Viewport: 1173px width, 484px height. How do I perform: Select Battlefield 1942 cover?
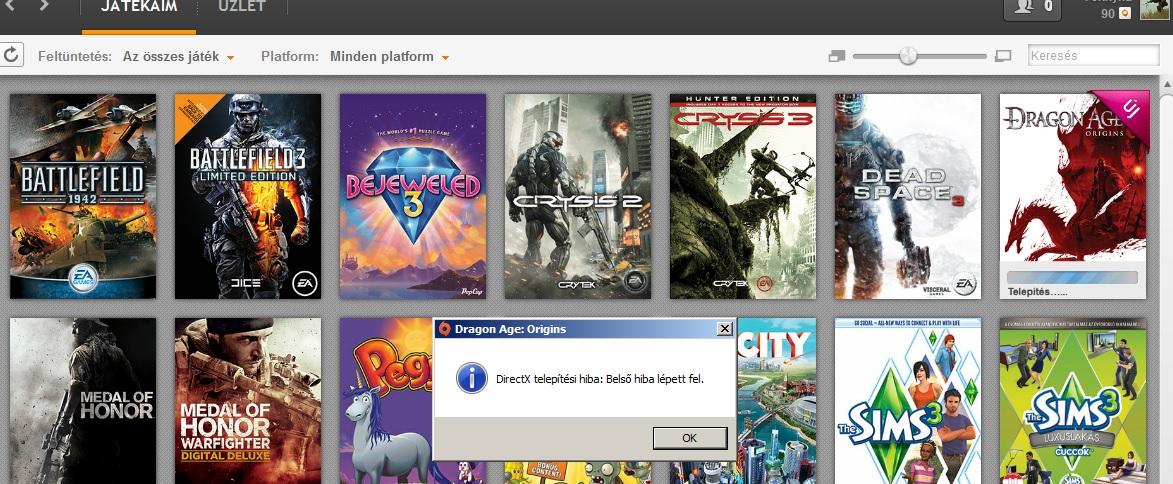pyautogui.click(x=83, y=196)
